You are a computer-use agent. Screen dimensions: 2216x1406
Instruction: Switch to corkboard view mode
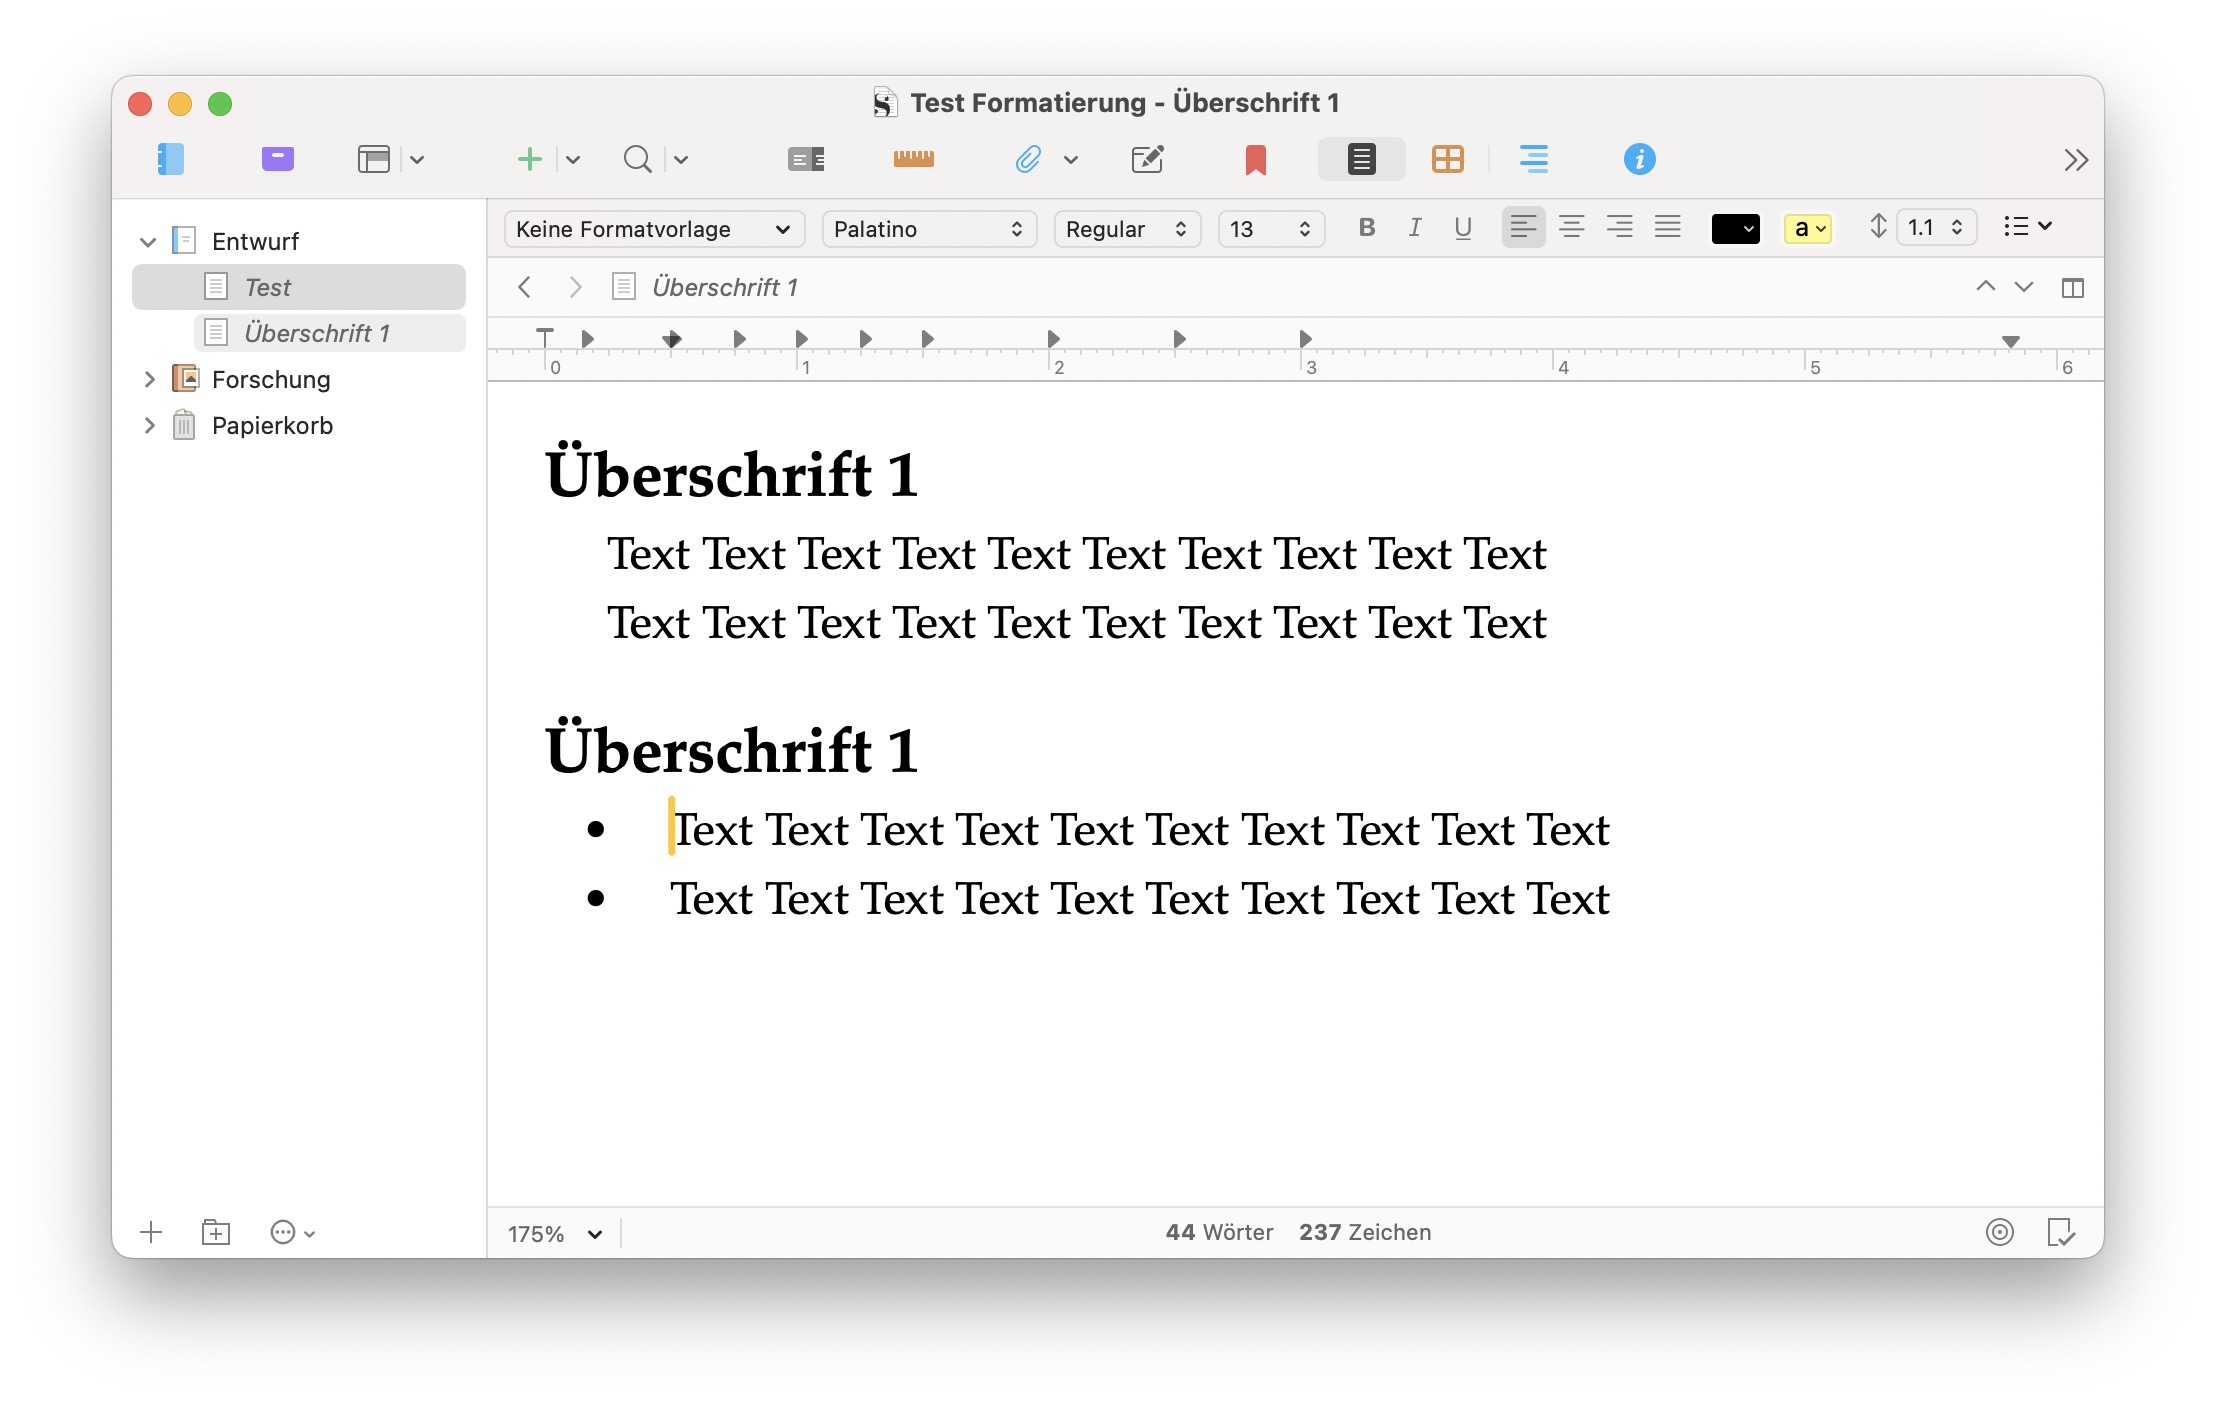[1447, 159]
